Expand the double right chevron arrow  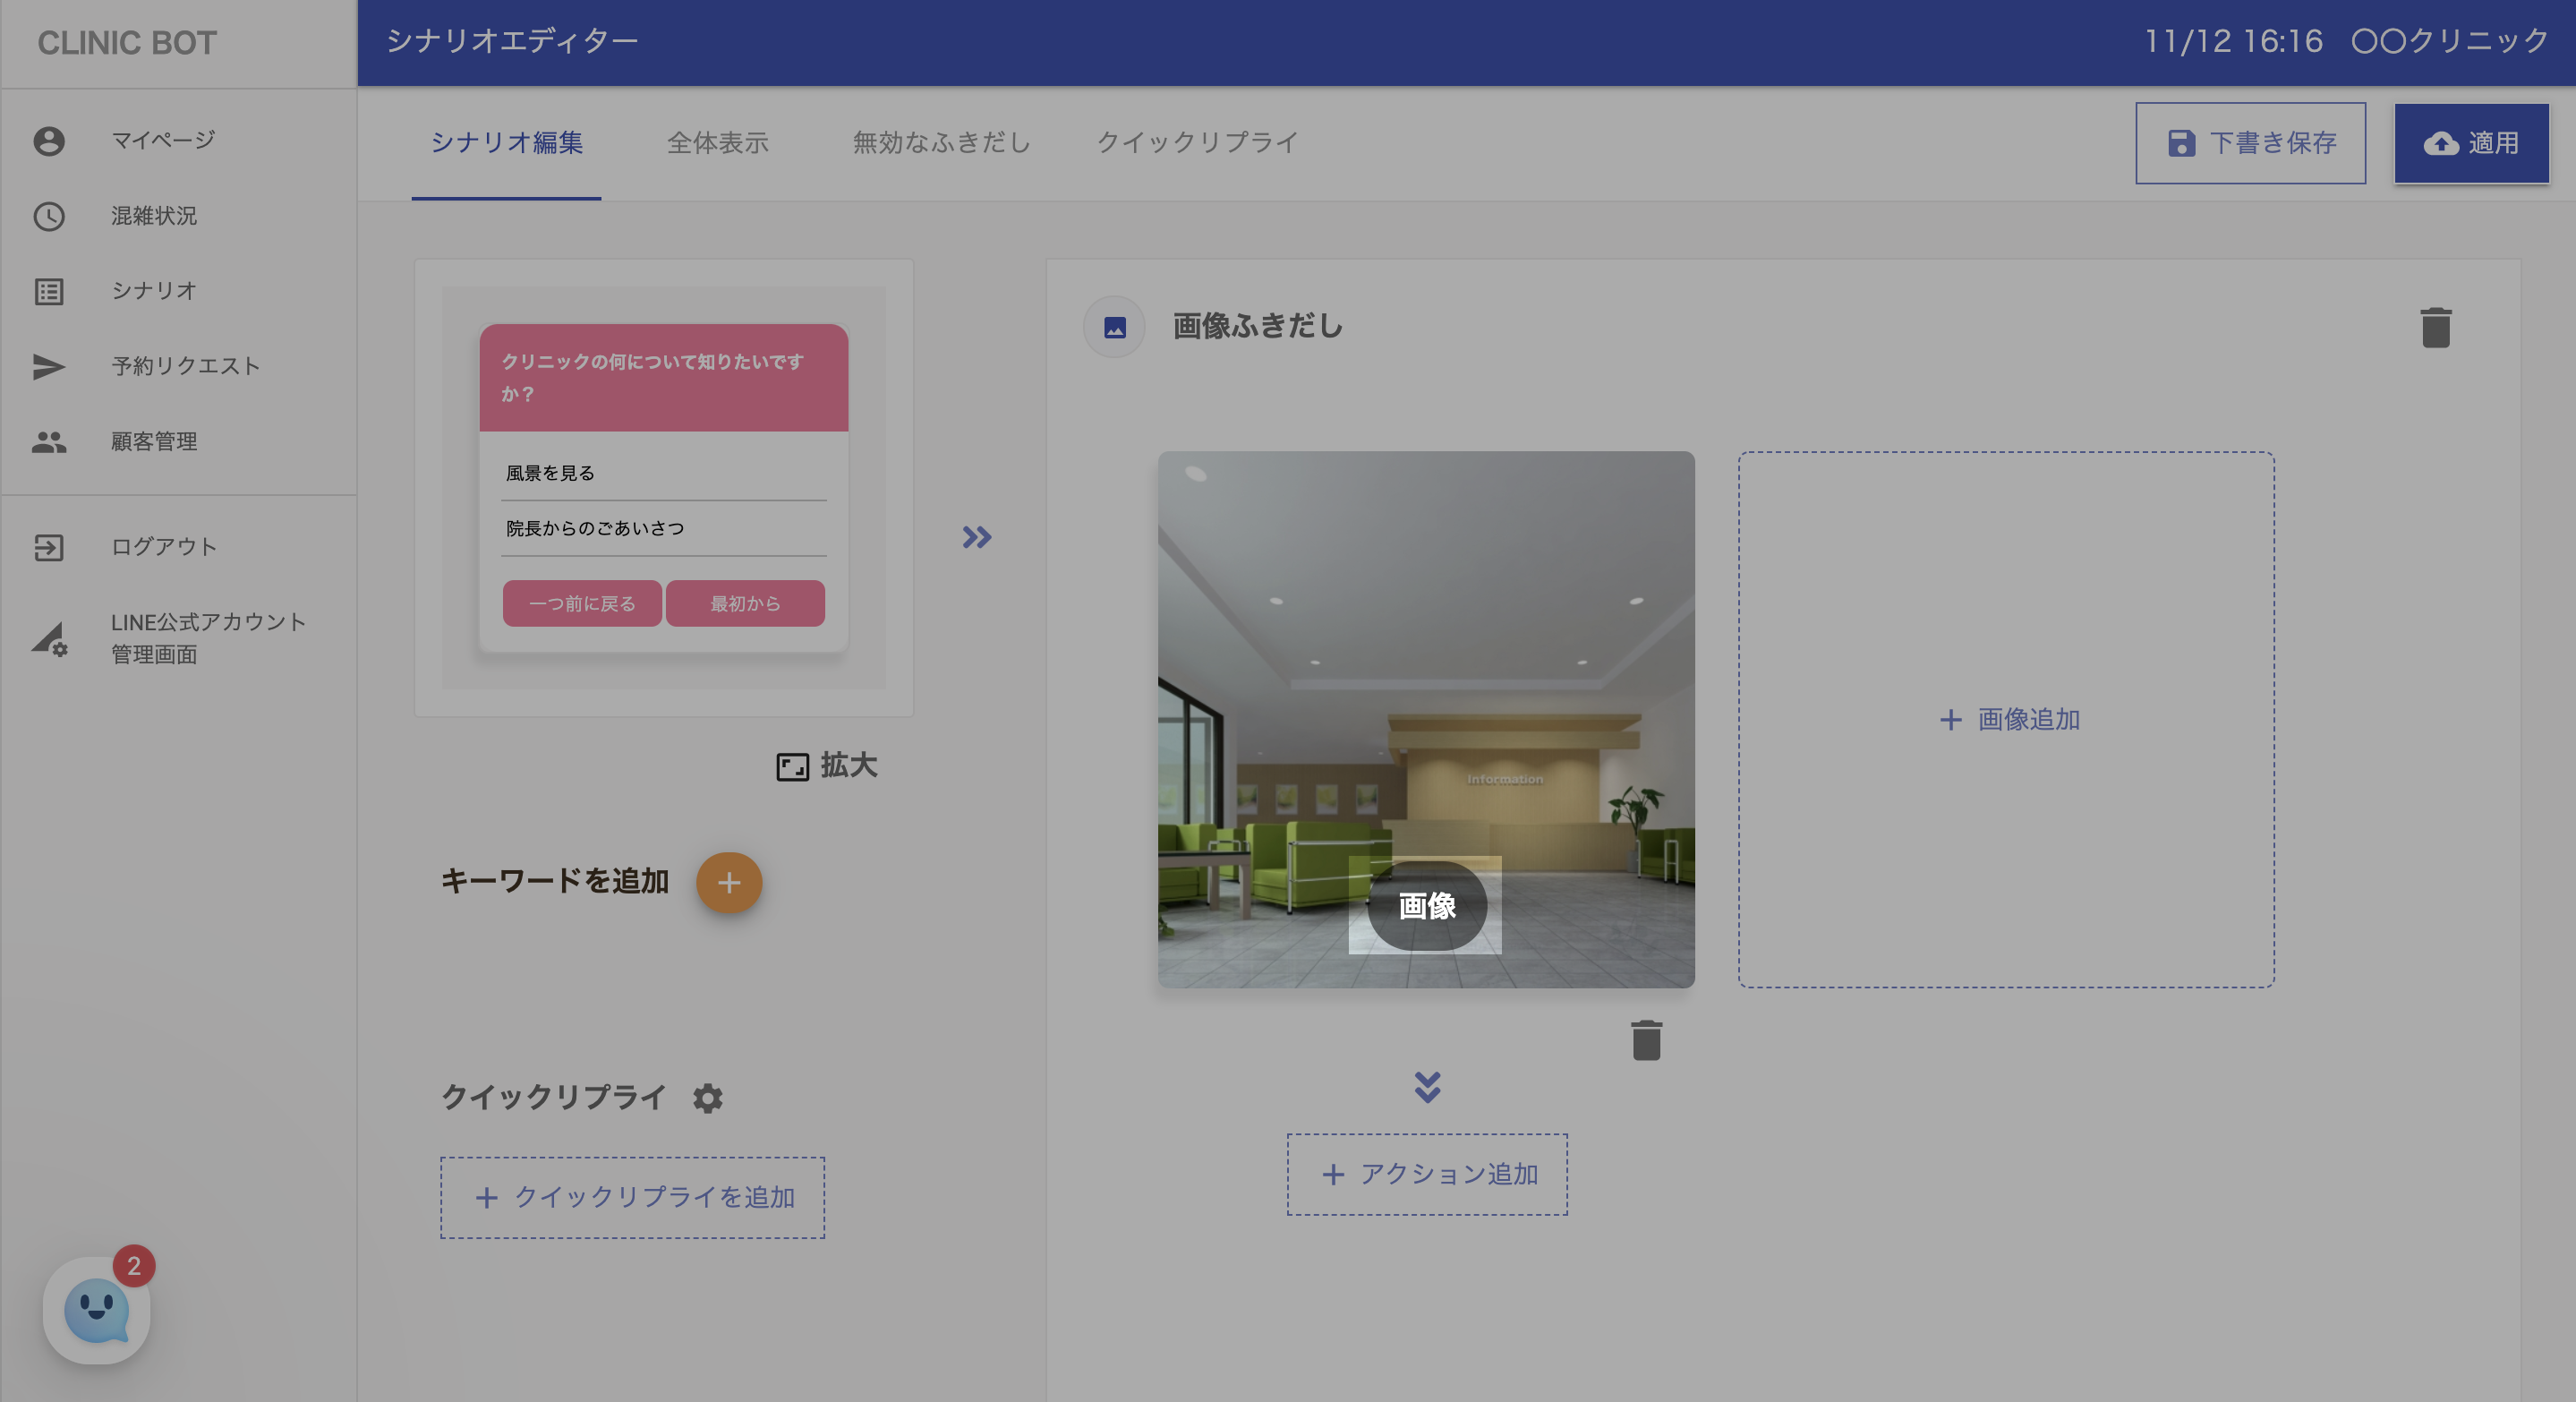(x=977, y=537)
